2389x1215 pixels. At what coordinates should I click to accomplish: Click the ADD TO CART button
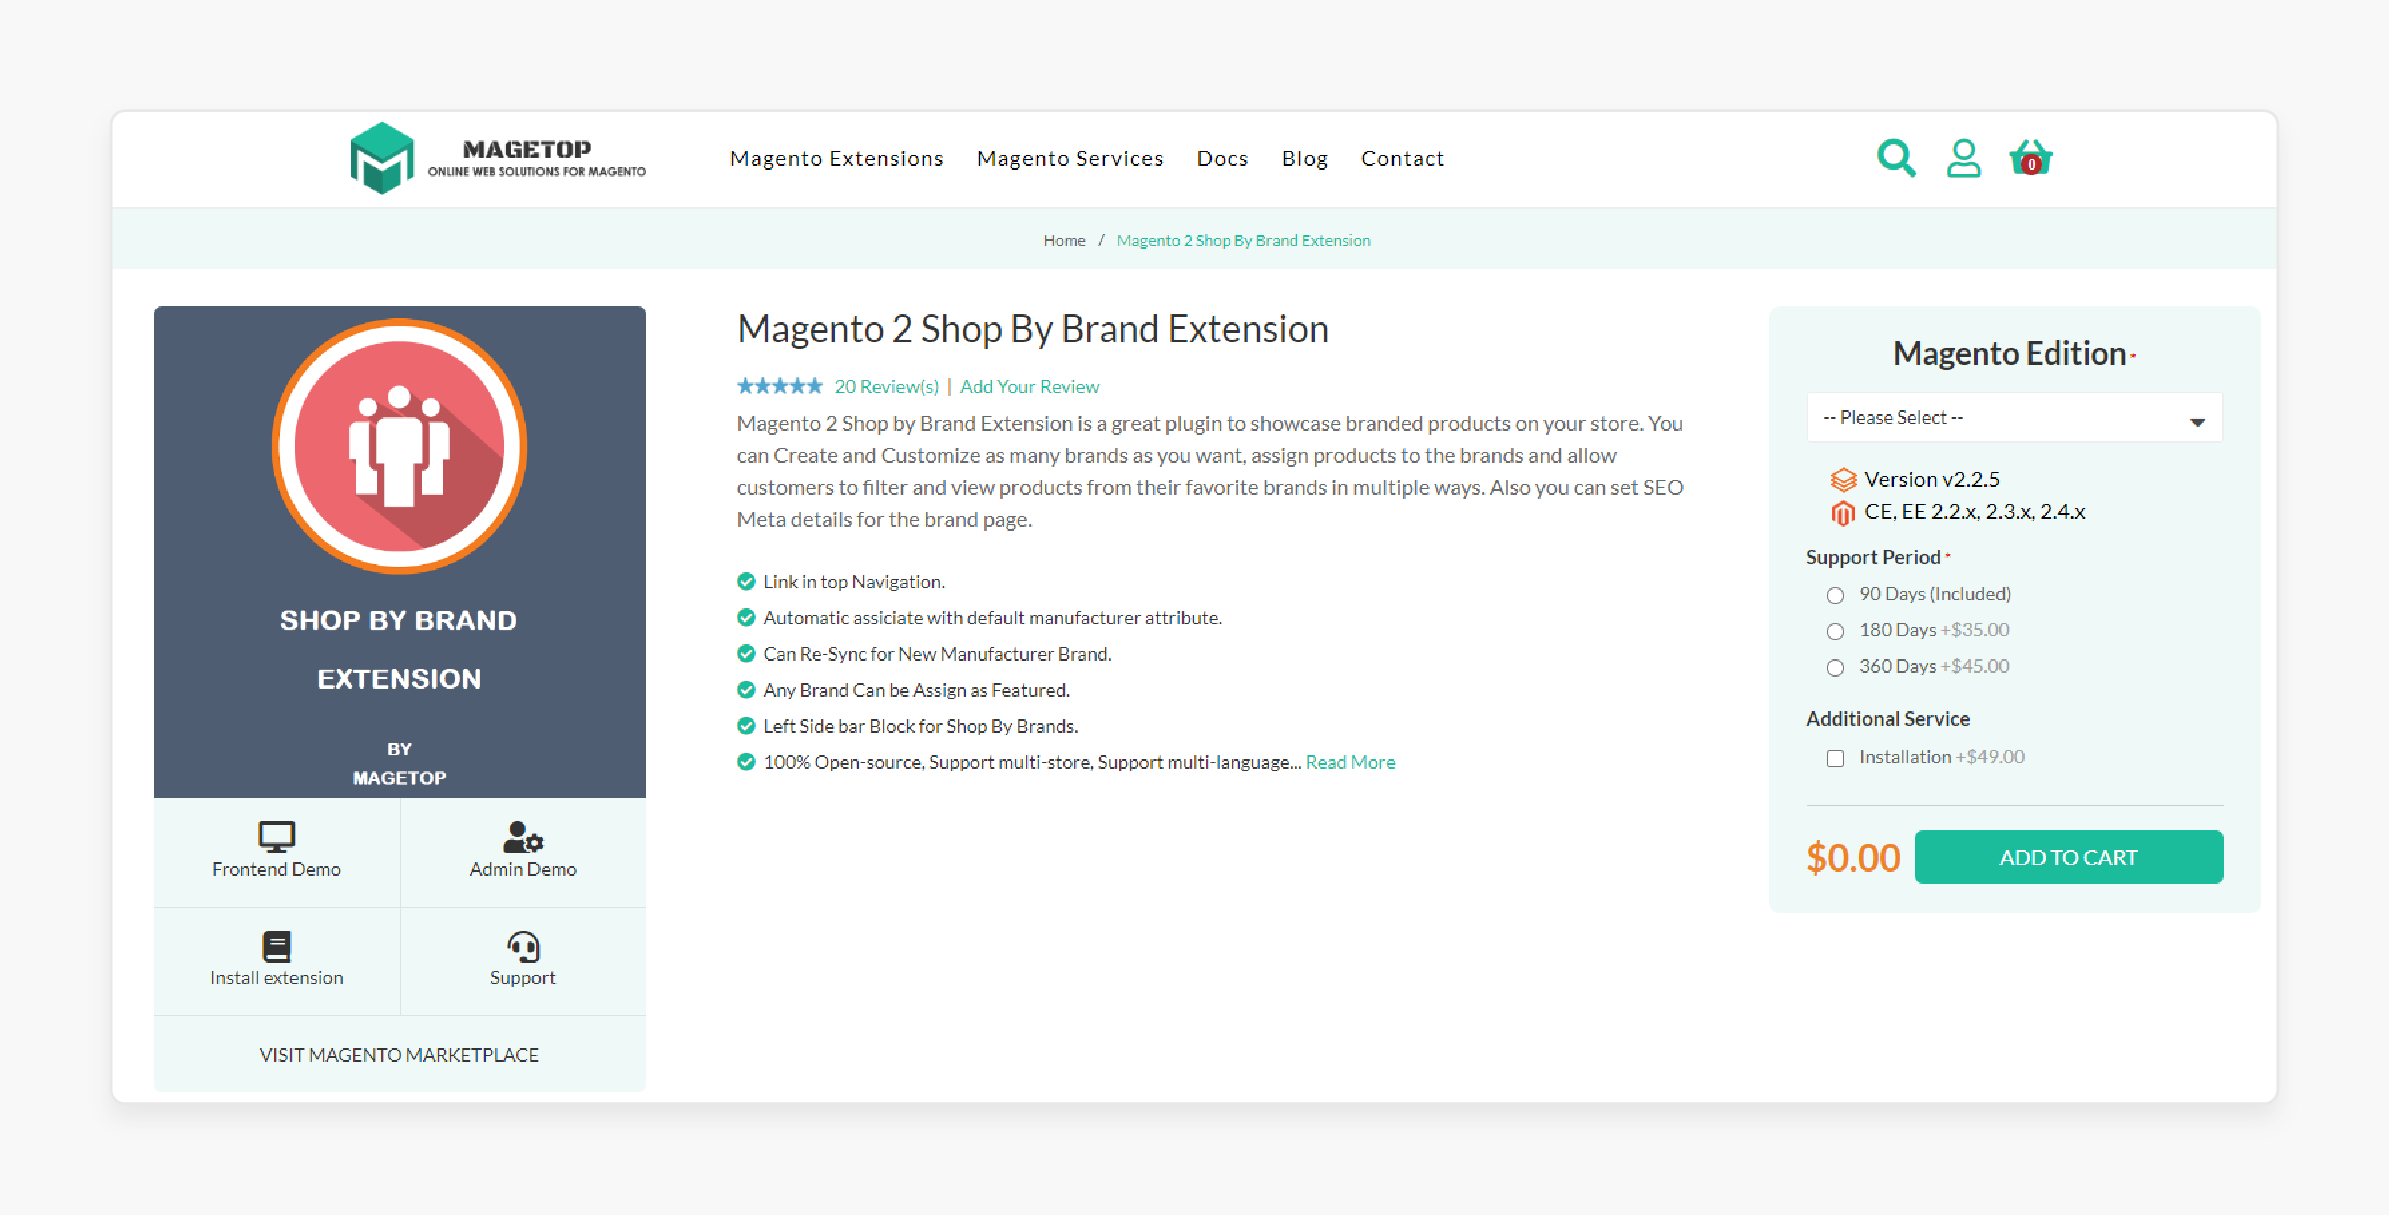2068,857
